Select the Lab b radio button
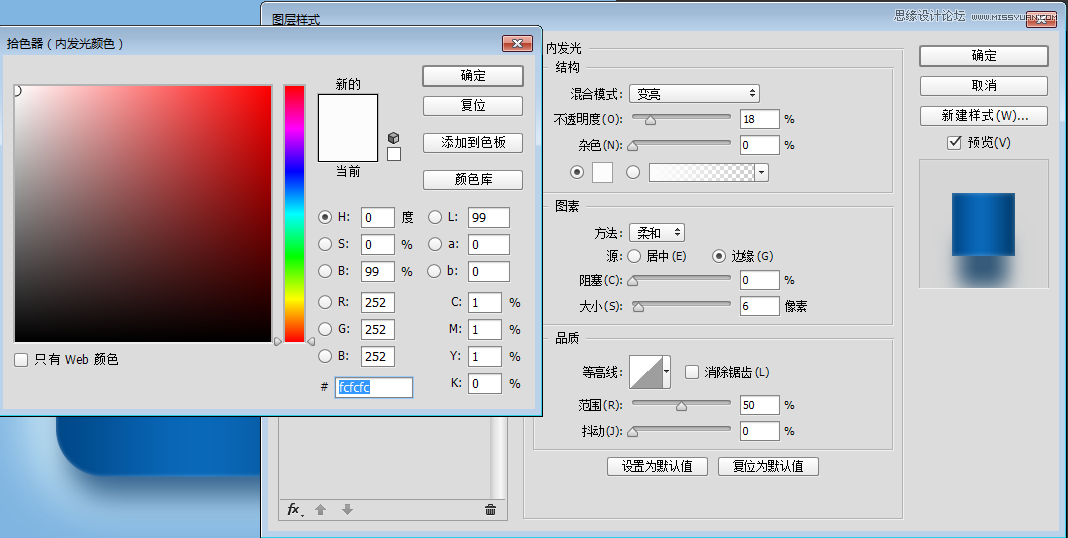Screen dimensions: 1068x538 pyautogui.click(x=435, y=271)
